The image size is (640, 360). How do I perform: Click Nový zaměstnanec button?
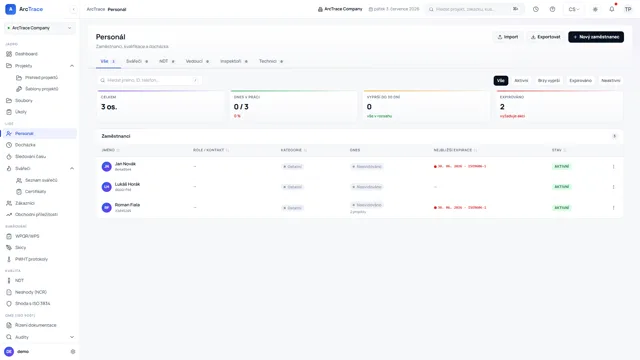(596, 37)
